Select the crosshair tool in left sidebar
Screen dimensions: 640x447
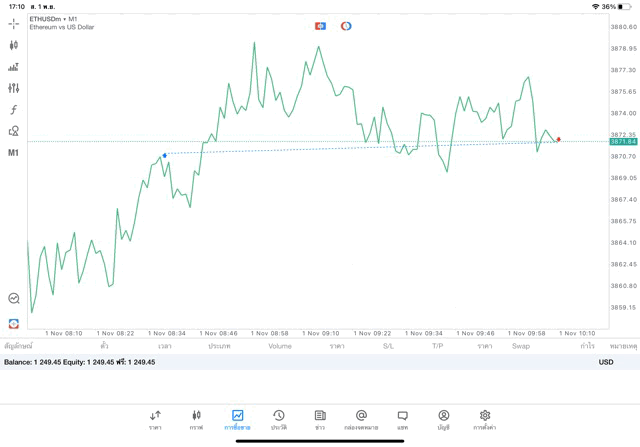[14, 23]
